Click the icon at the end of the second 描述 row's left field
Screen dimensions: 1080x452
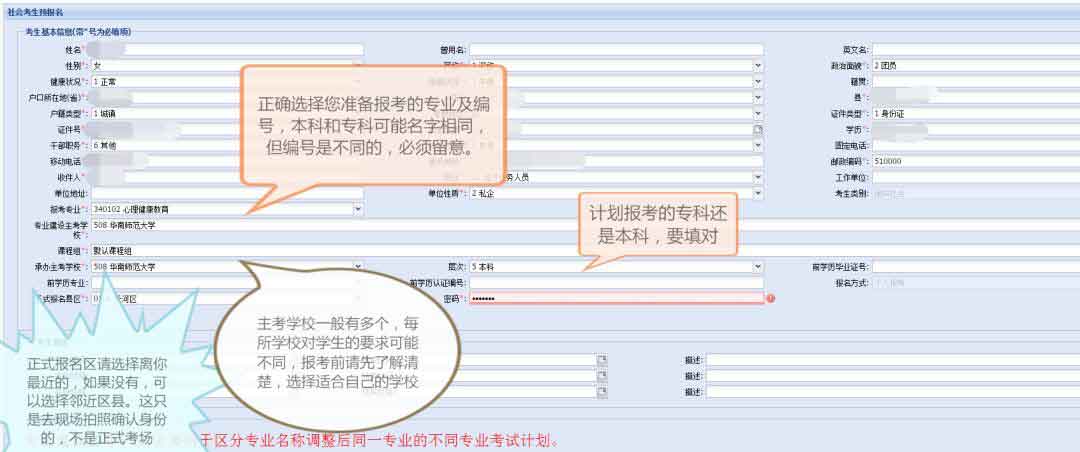[x=602, y=376]
